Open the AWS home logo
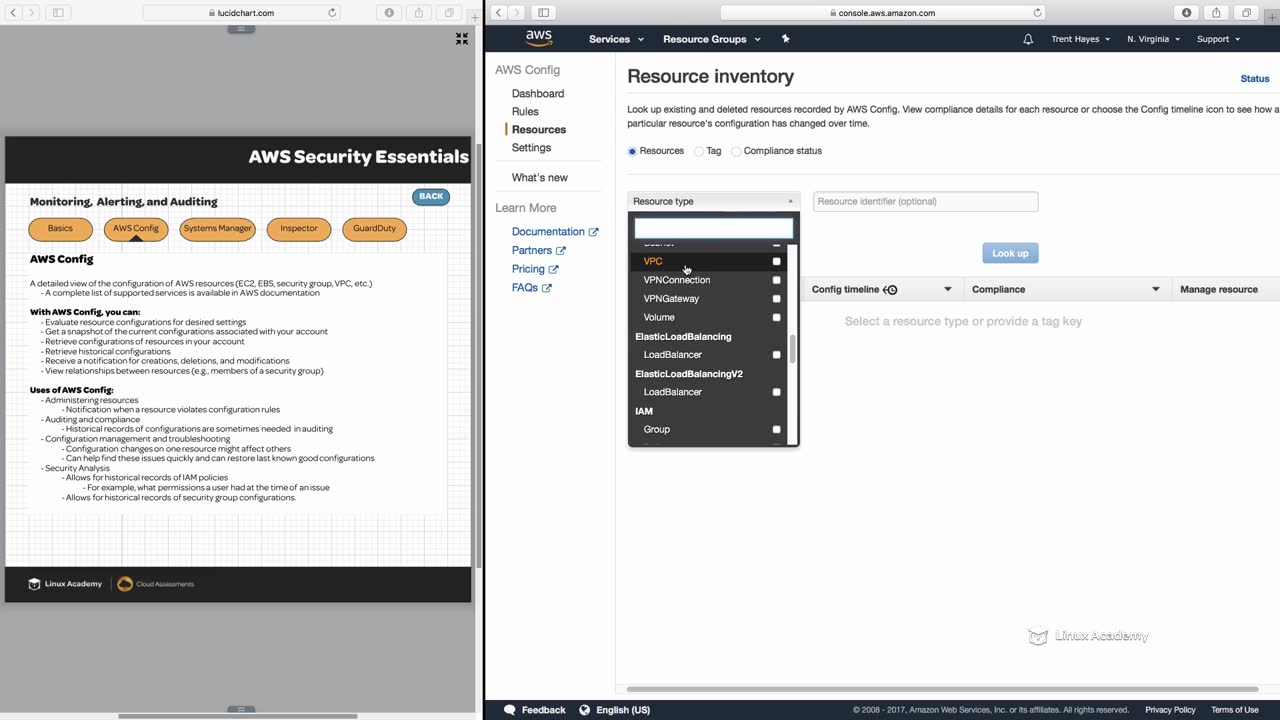The image size is (1280, 720). click(539, 38)
